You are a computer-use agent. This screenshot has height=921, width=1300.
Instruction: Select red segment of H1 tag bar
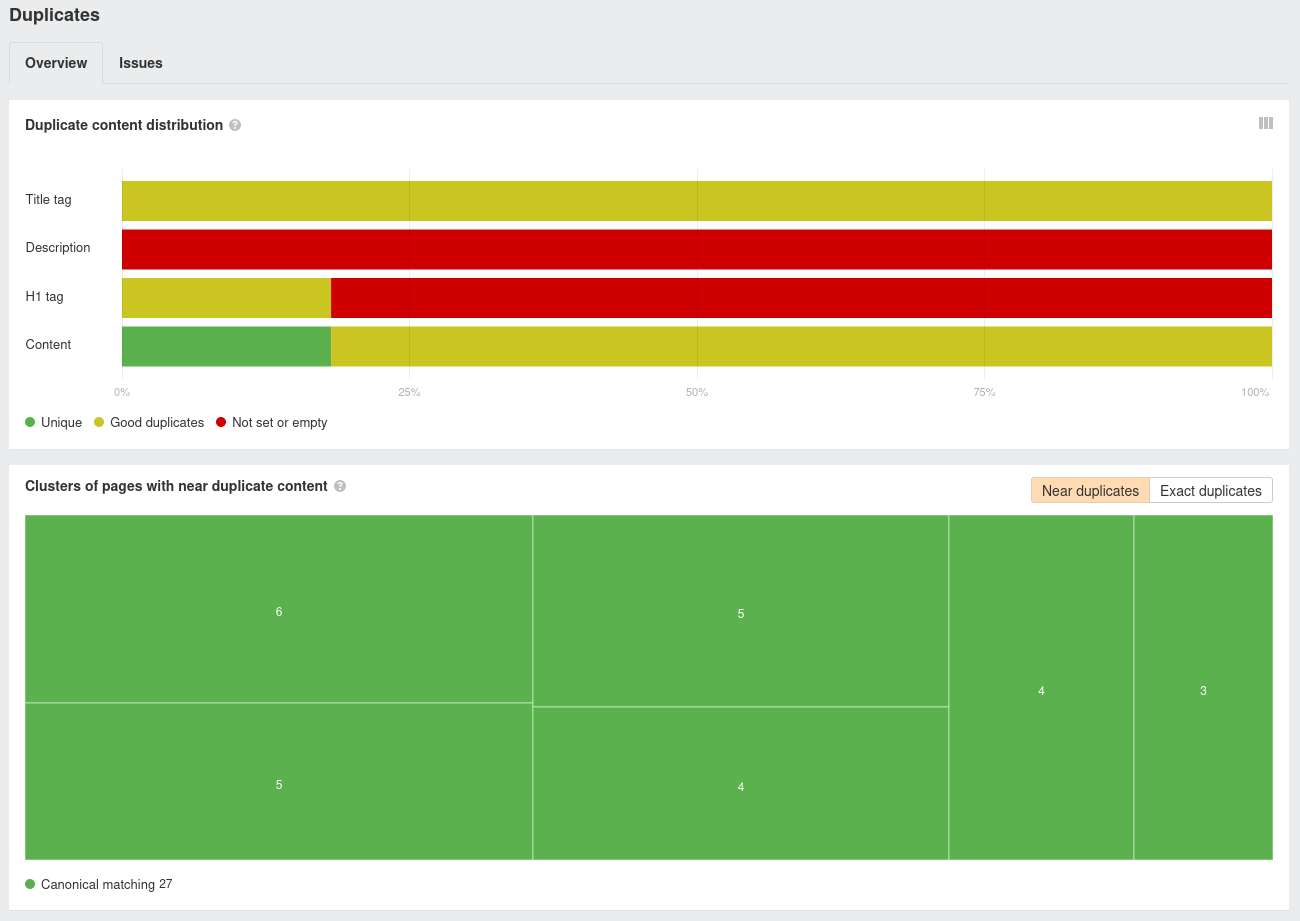click(x=800, y=298)
